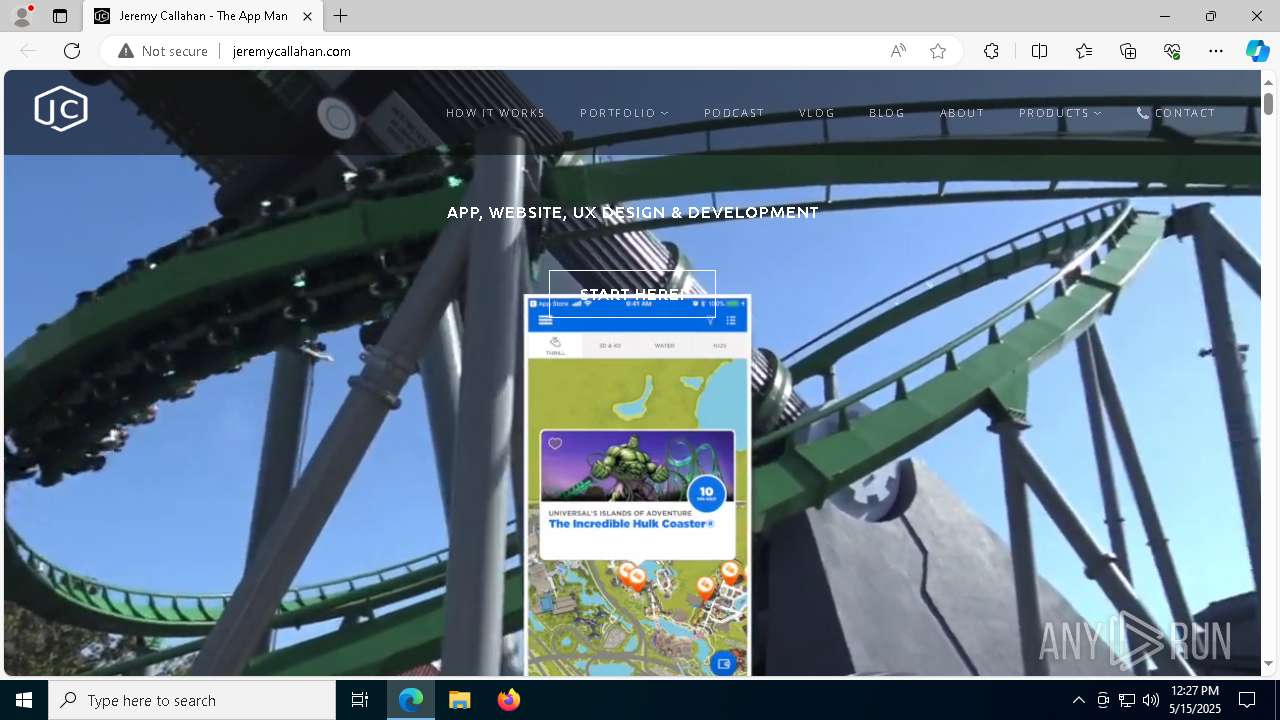Open the Podcast page

734,113
